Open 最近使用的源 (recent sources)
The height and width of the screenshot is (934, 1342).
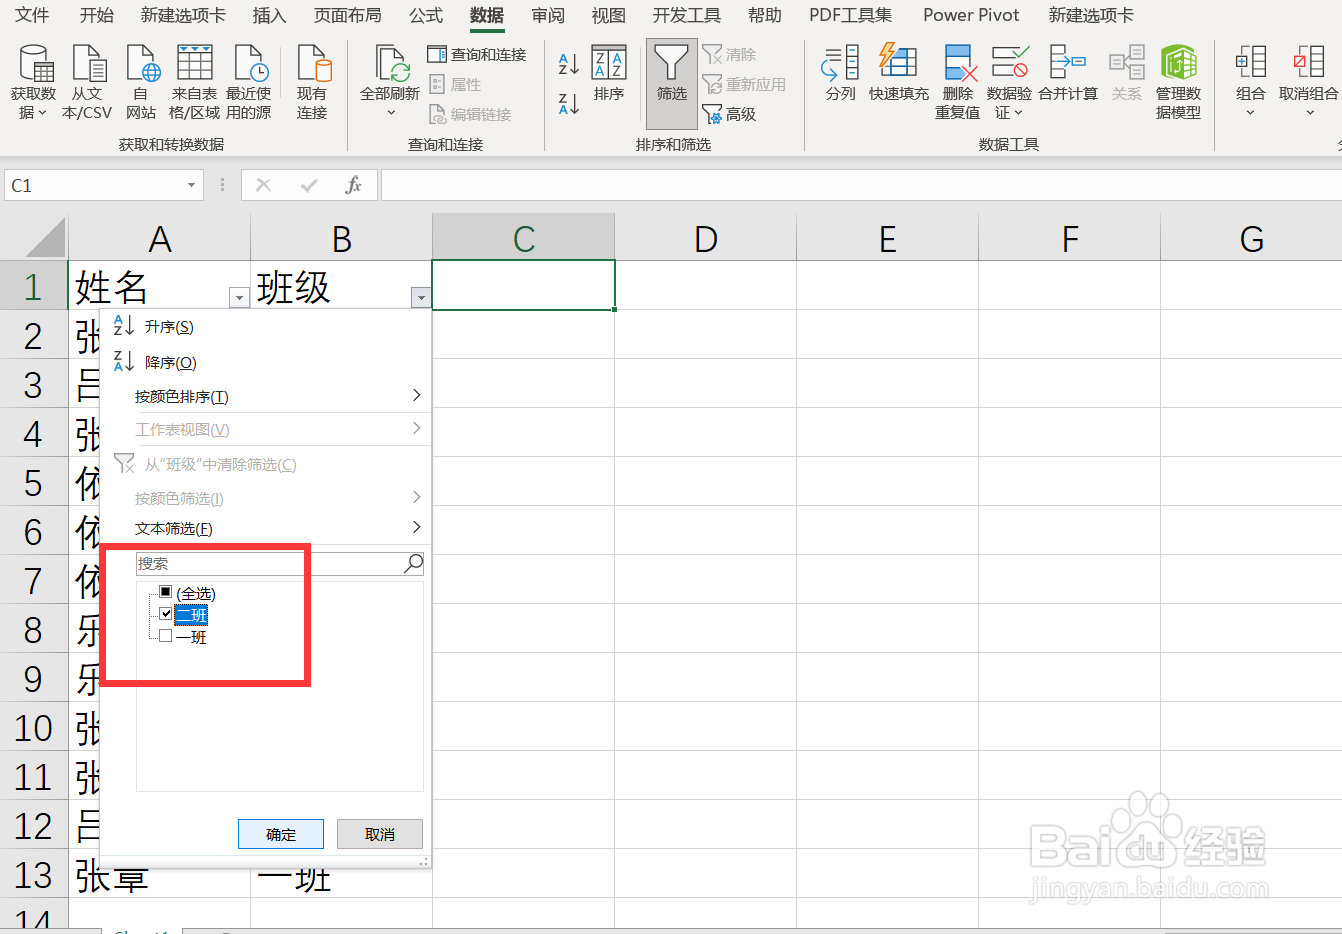[x=249, y=82]
